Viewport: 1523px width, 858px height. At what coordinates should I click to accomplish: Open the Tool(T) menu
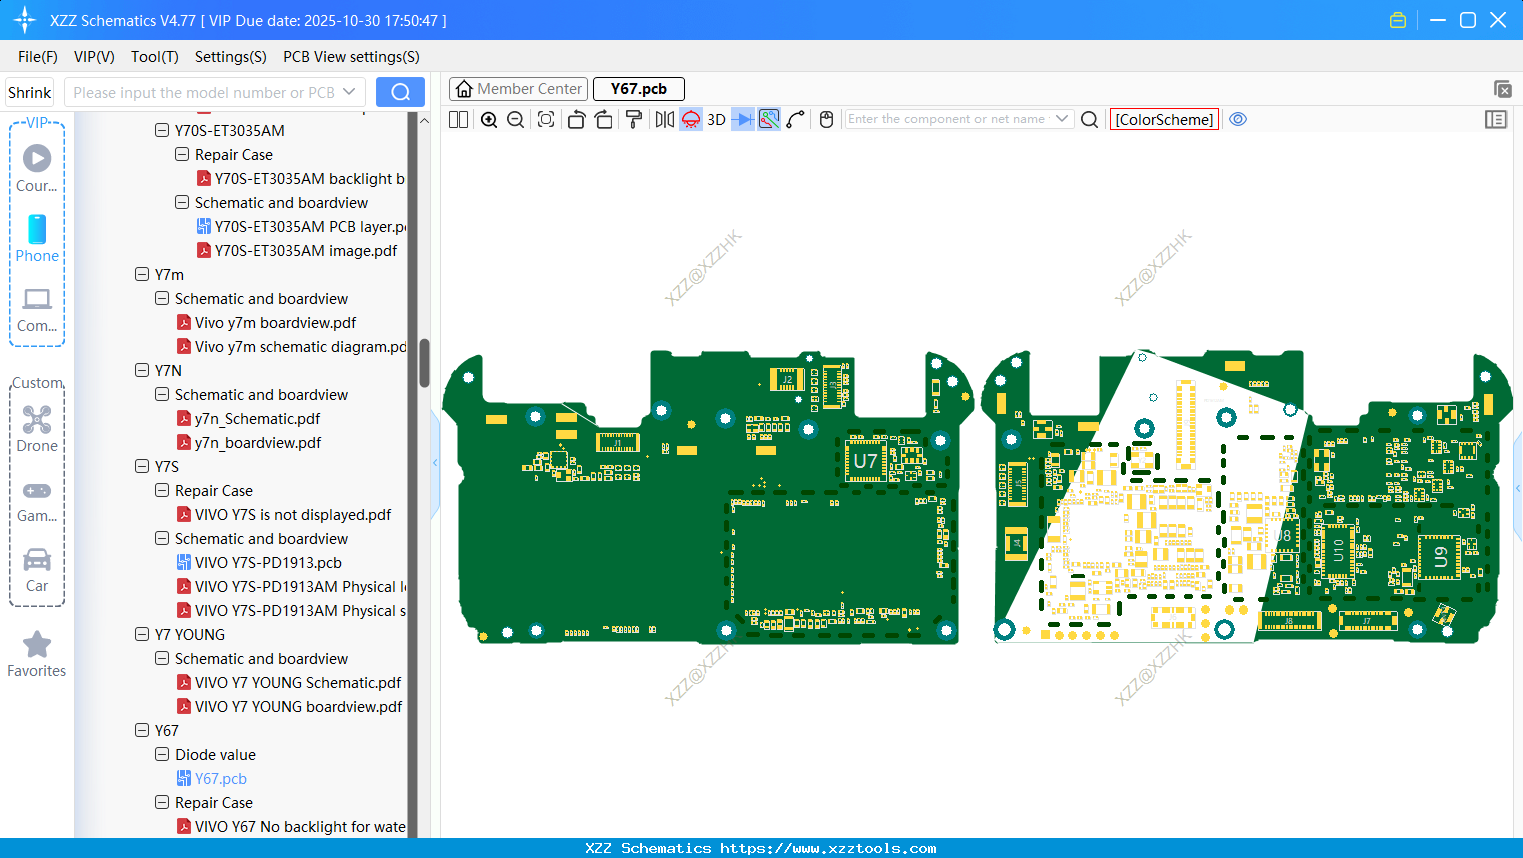[154, 57]
